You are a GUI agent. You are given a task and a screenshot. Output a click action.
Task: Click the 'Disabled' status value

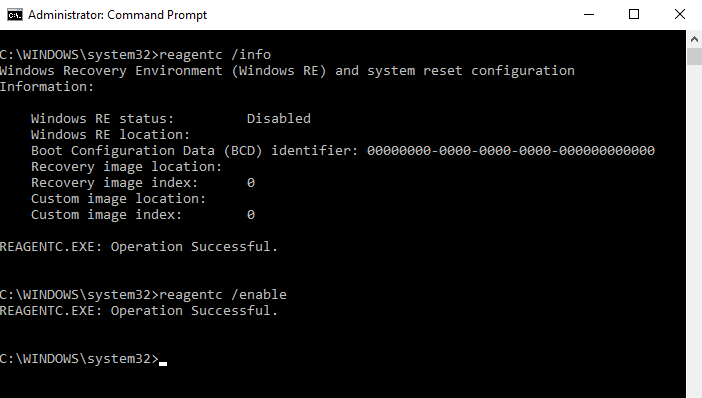click(x=278, y=119)
